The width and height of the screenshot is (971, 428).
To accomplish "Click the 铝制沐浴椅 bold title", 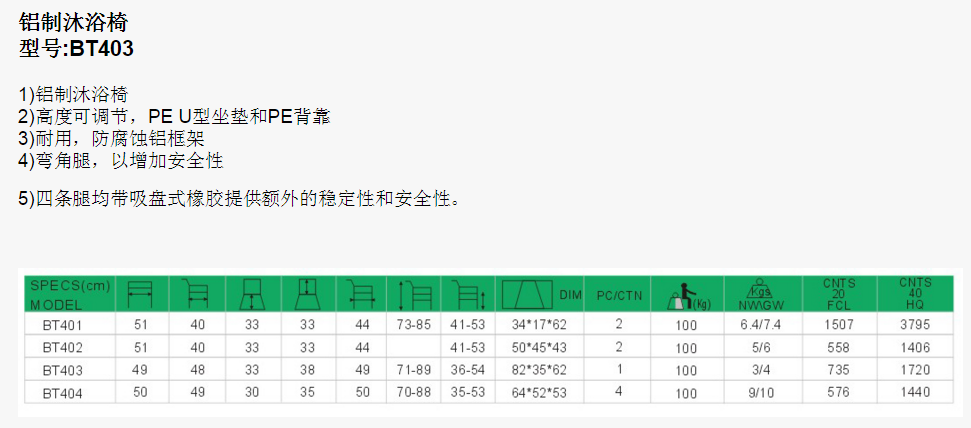I will pyautogui.click(x=73, y=21).
